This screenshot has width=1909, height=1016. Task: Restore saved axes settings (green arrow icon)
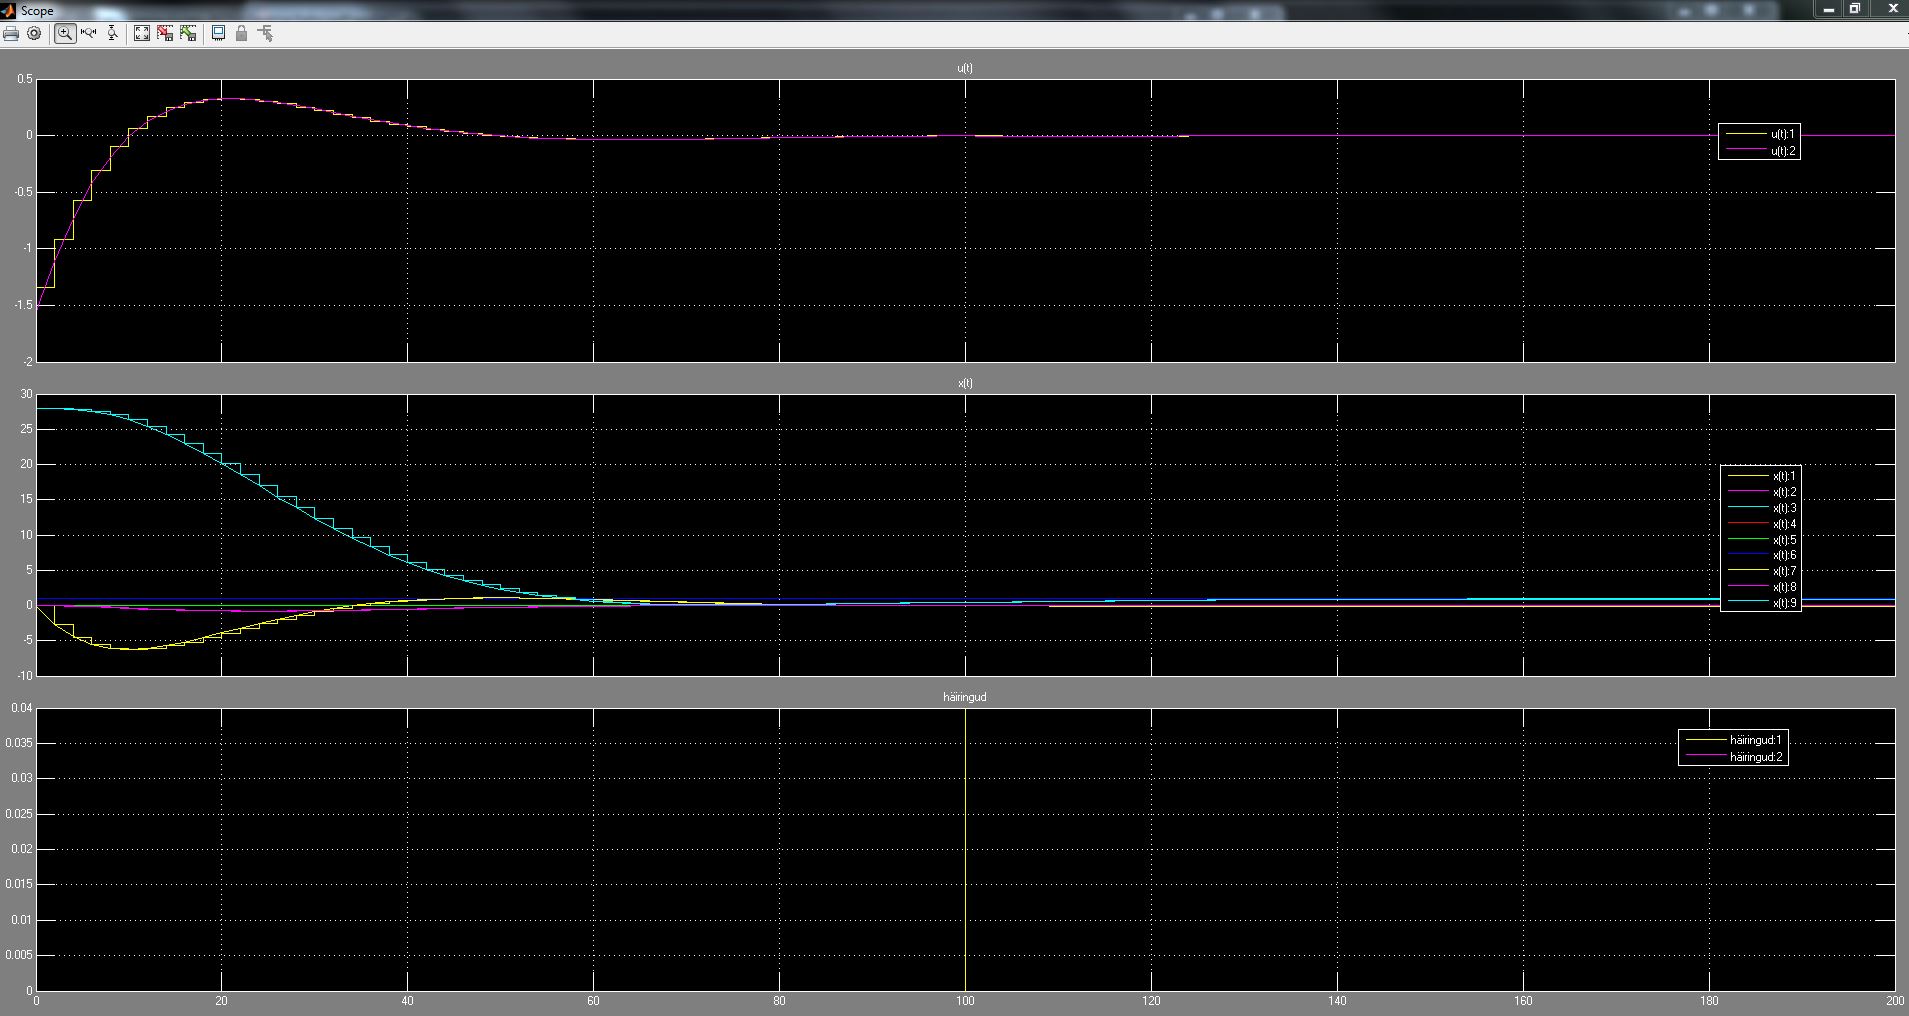(188, 33)
